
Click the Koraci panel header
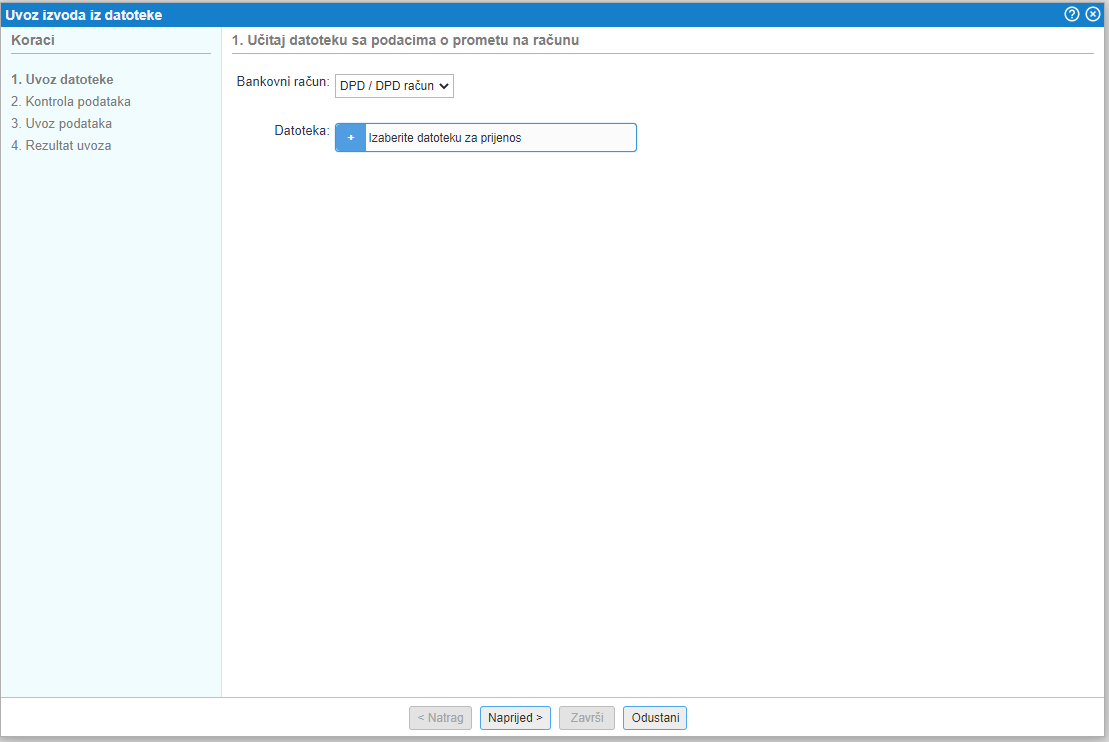pos(33,40)
